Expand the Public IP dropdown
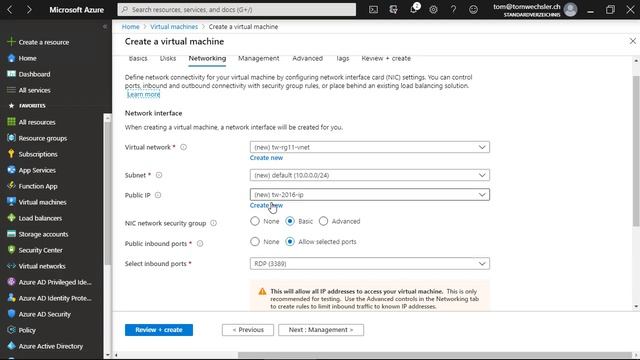The image size is (640, 360). pyautogui.click(x=370, y=195)
